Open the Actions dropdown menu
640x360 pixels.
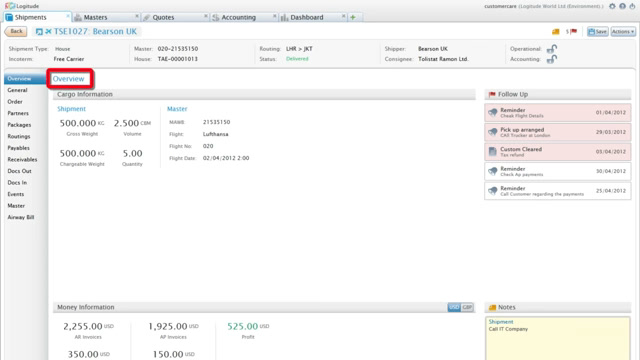point(623,31)
